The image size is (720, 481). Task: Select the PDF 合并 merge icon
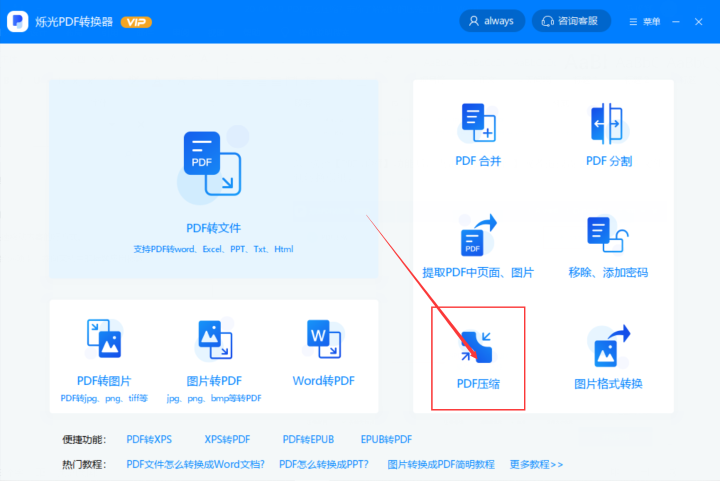pos(478,123)
